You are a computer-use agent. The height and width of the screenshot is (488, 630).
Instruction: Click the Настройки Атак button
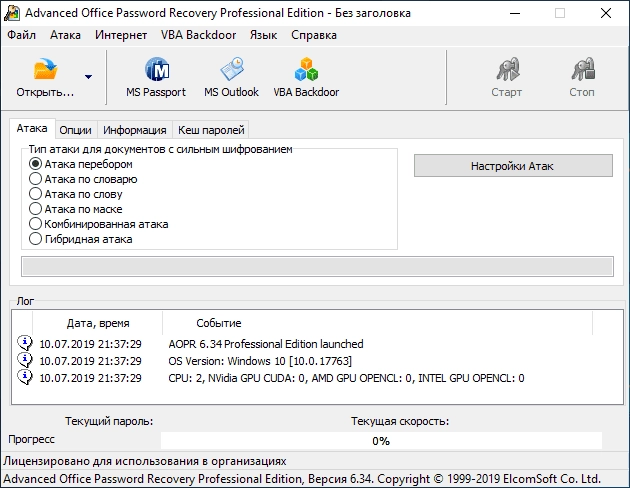click(513, 165)
